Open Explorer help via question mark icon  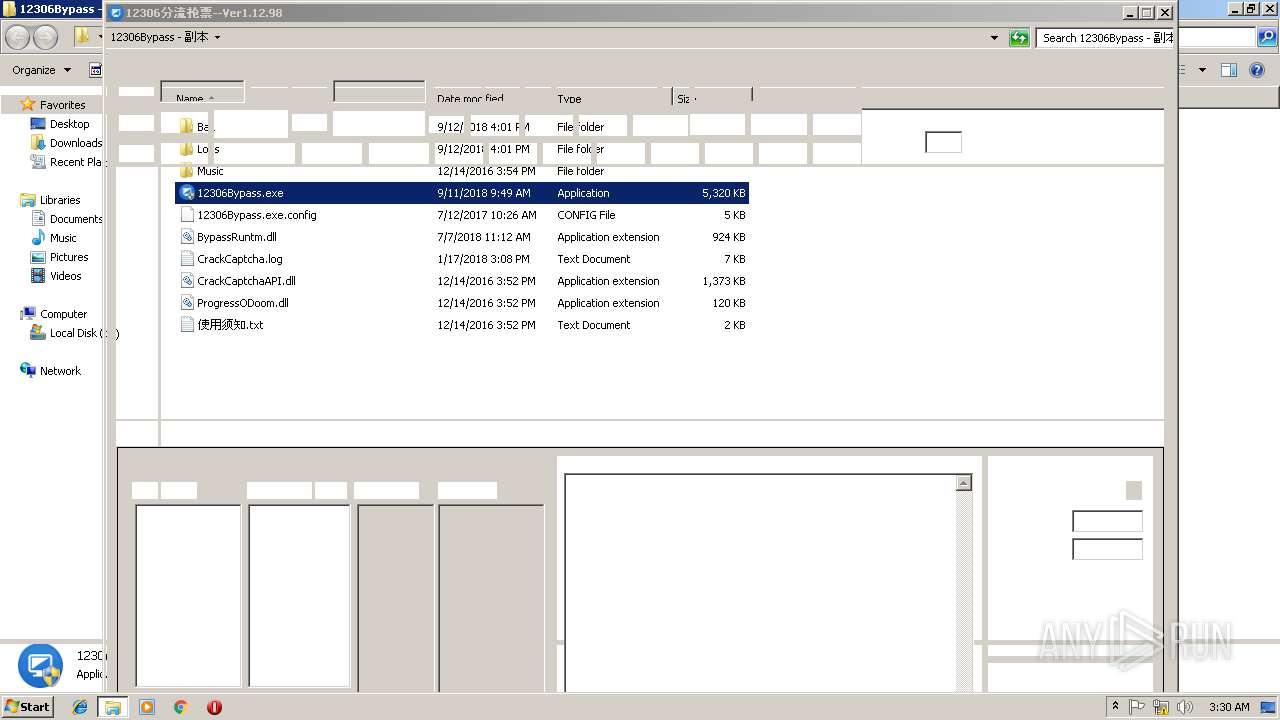(x=1258, y=70)
